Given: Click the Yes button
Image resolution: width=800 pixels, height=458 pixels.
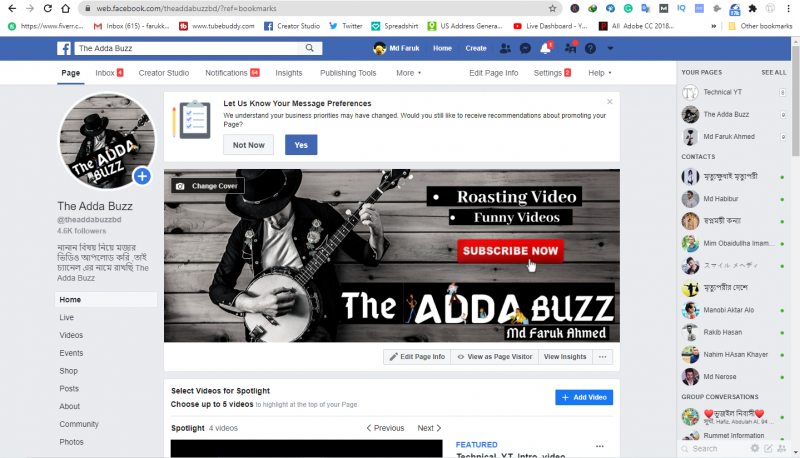Looking at the screenshot, I should pos(301,145).
